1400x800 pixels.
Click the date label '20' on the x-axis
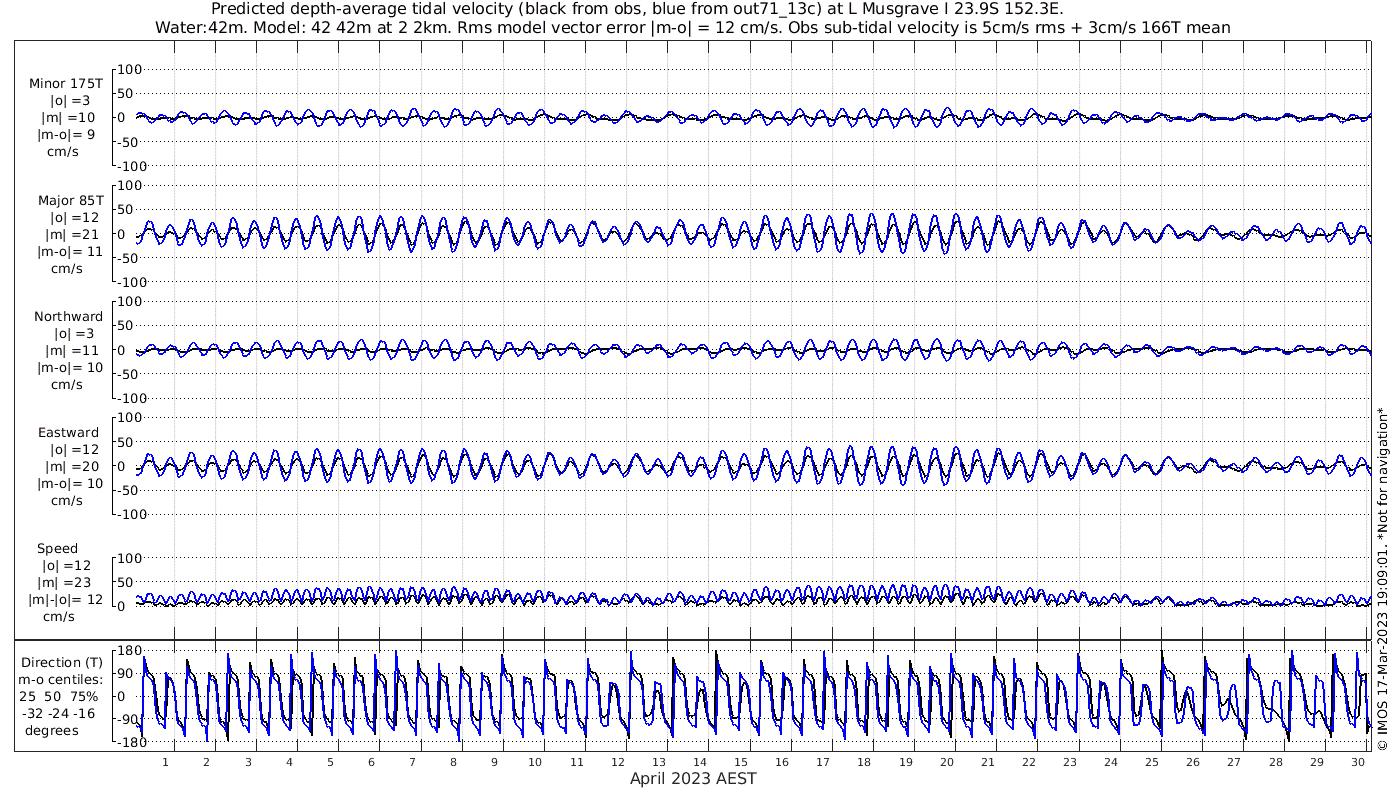(x=946, y=762)
